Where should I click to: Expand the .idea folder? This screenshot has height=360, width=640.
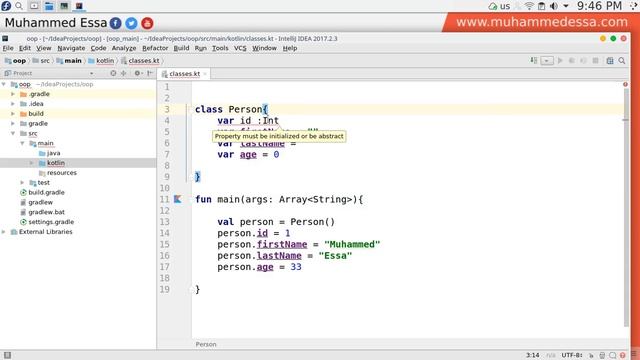(13, 104)
